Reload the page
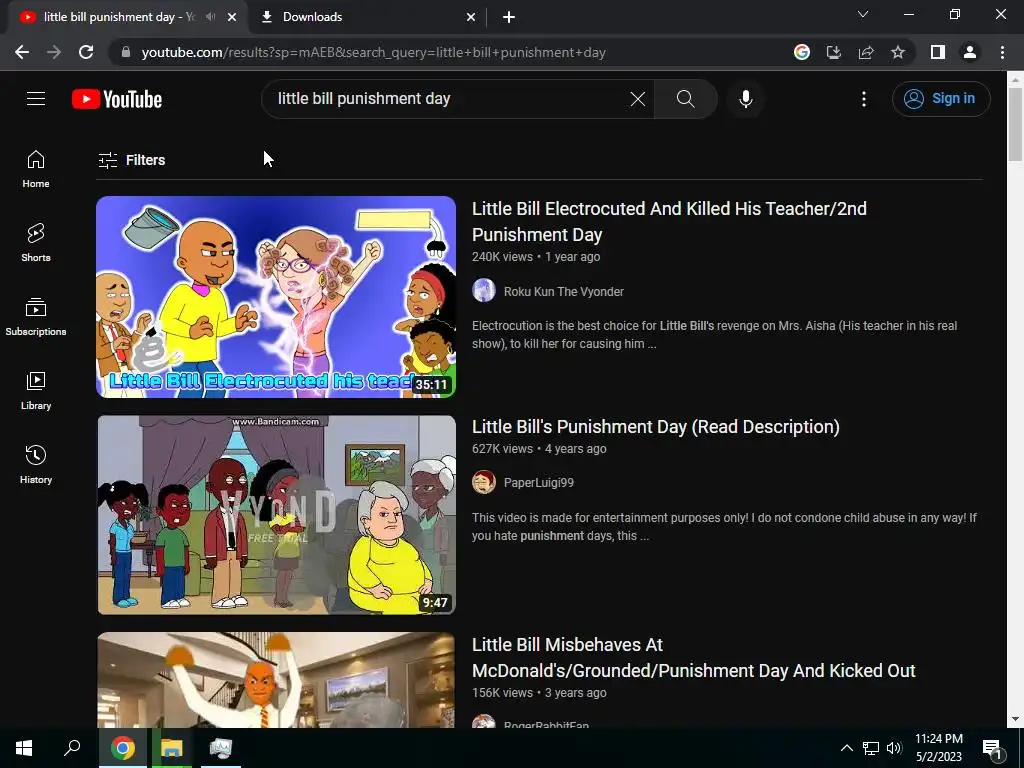The height and width of the screenshot is (768, 1024). pyautogui.click(x=86, y=52)
